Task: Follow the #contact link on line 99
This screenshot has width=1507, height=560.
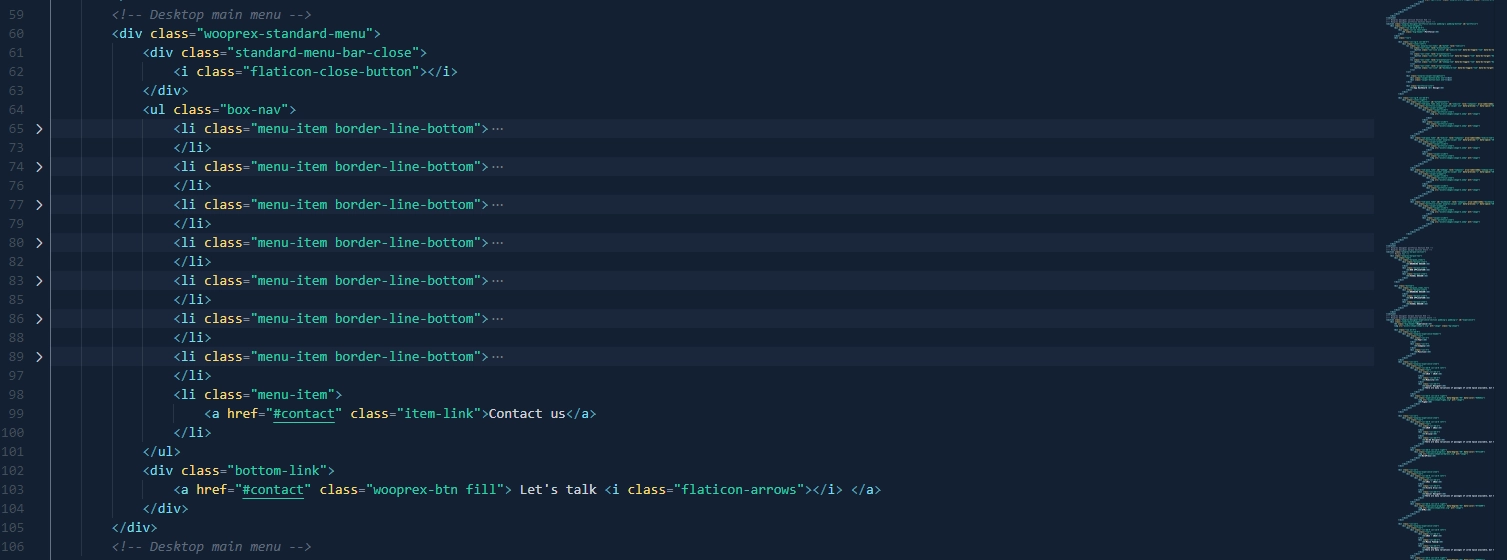Action: [303, 414]
